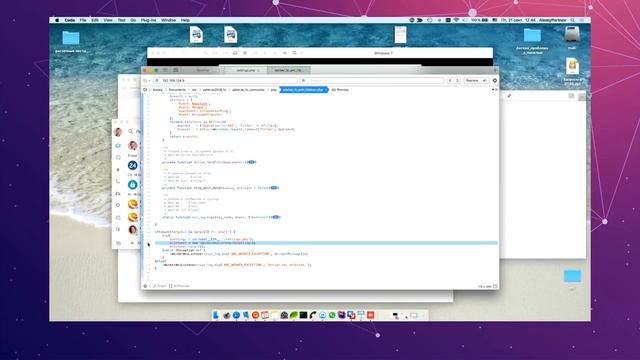
Task: Select the highlighted current file in path bar
Action: [x=304, y=89]
